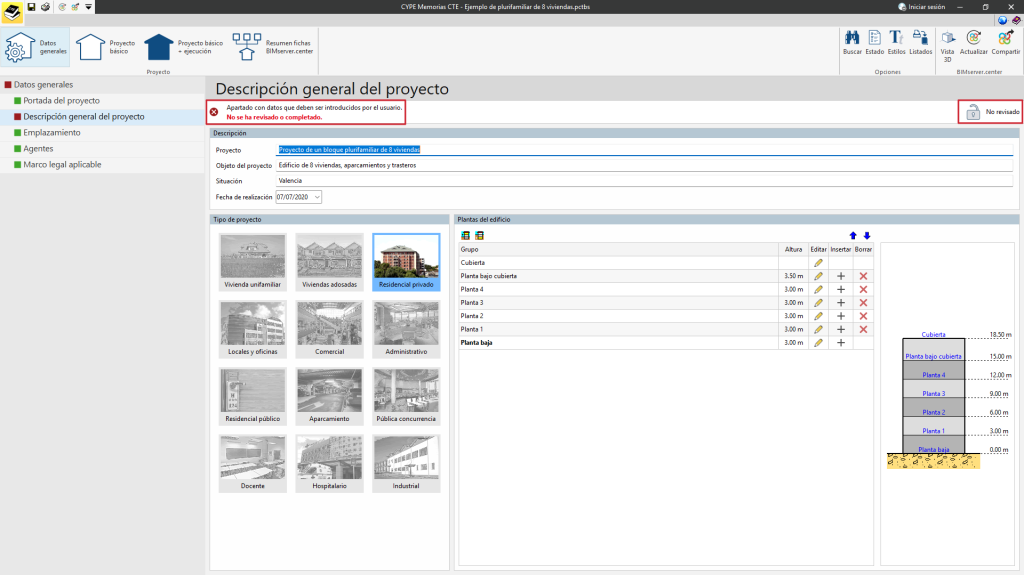The image size is (1024, 575).
Task: Open Marco legal aplicable in sidebar
Action: (62, 165)
